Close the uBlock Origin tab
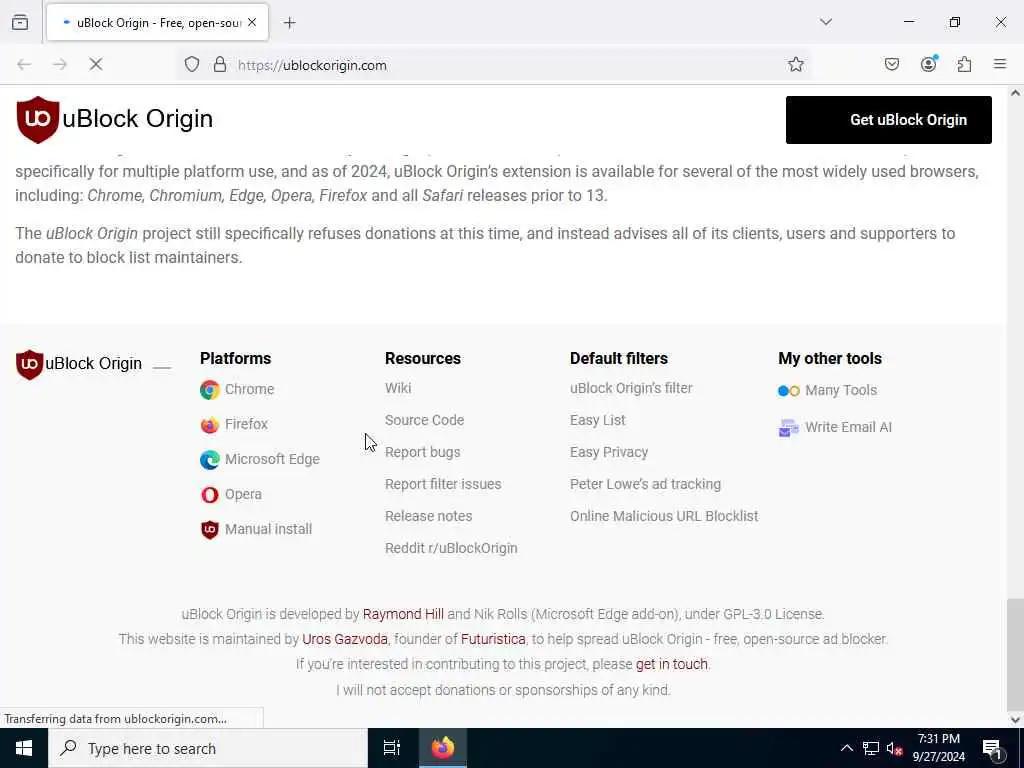The width and height of the screenshot is (1024, 768). pos(252,22)
